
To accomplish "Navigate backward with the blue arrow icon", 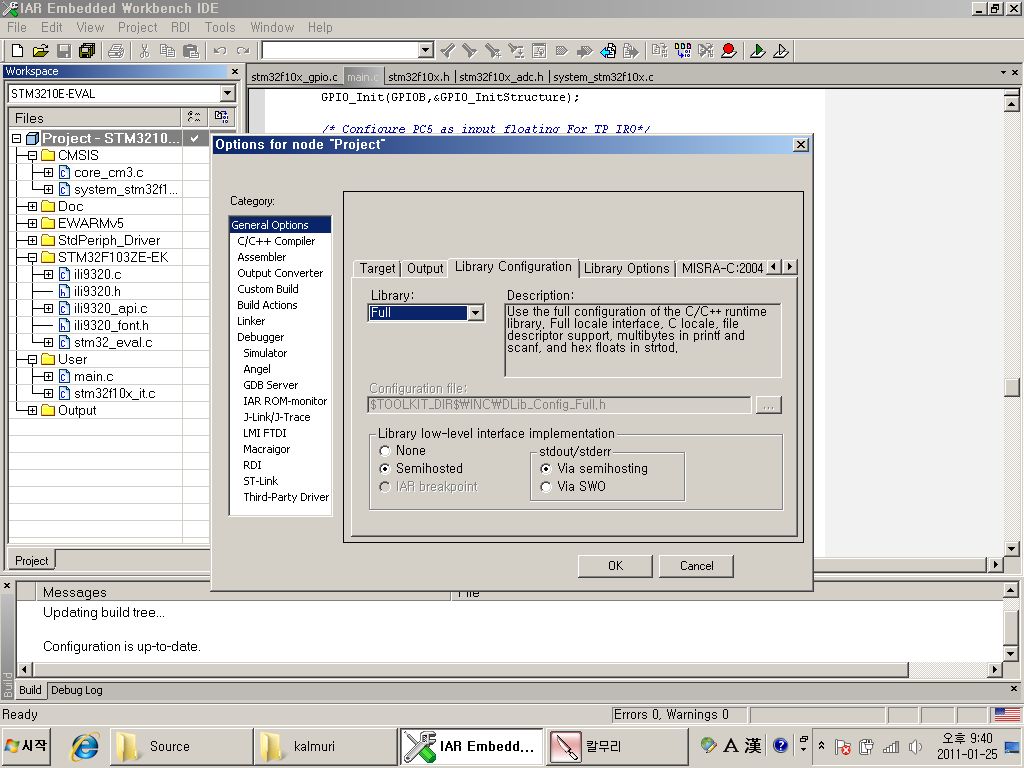I will (608, 50).
